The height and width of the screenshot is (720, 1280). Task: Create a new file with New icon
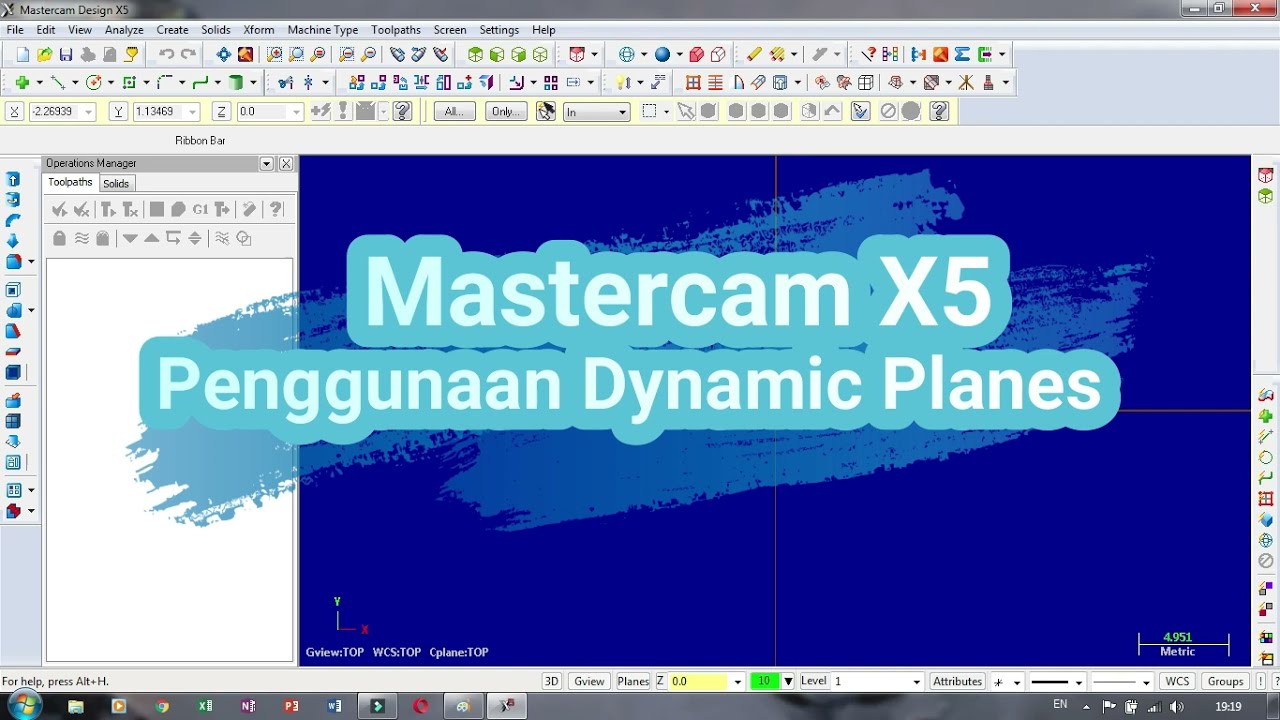[22, 54]
